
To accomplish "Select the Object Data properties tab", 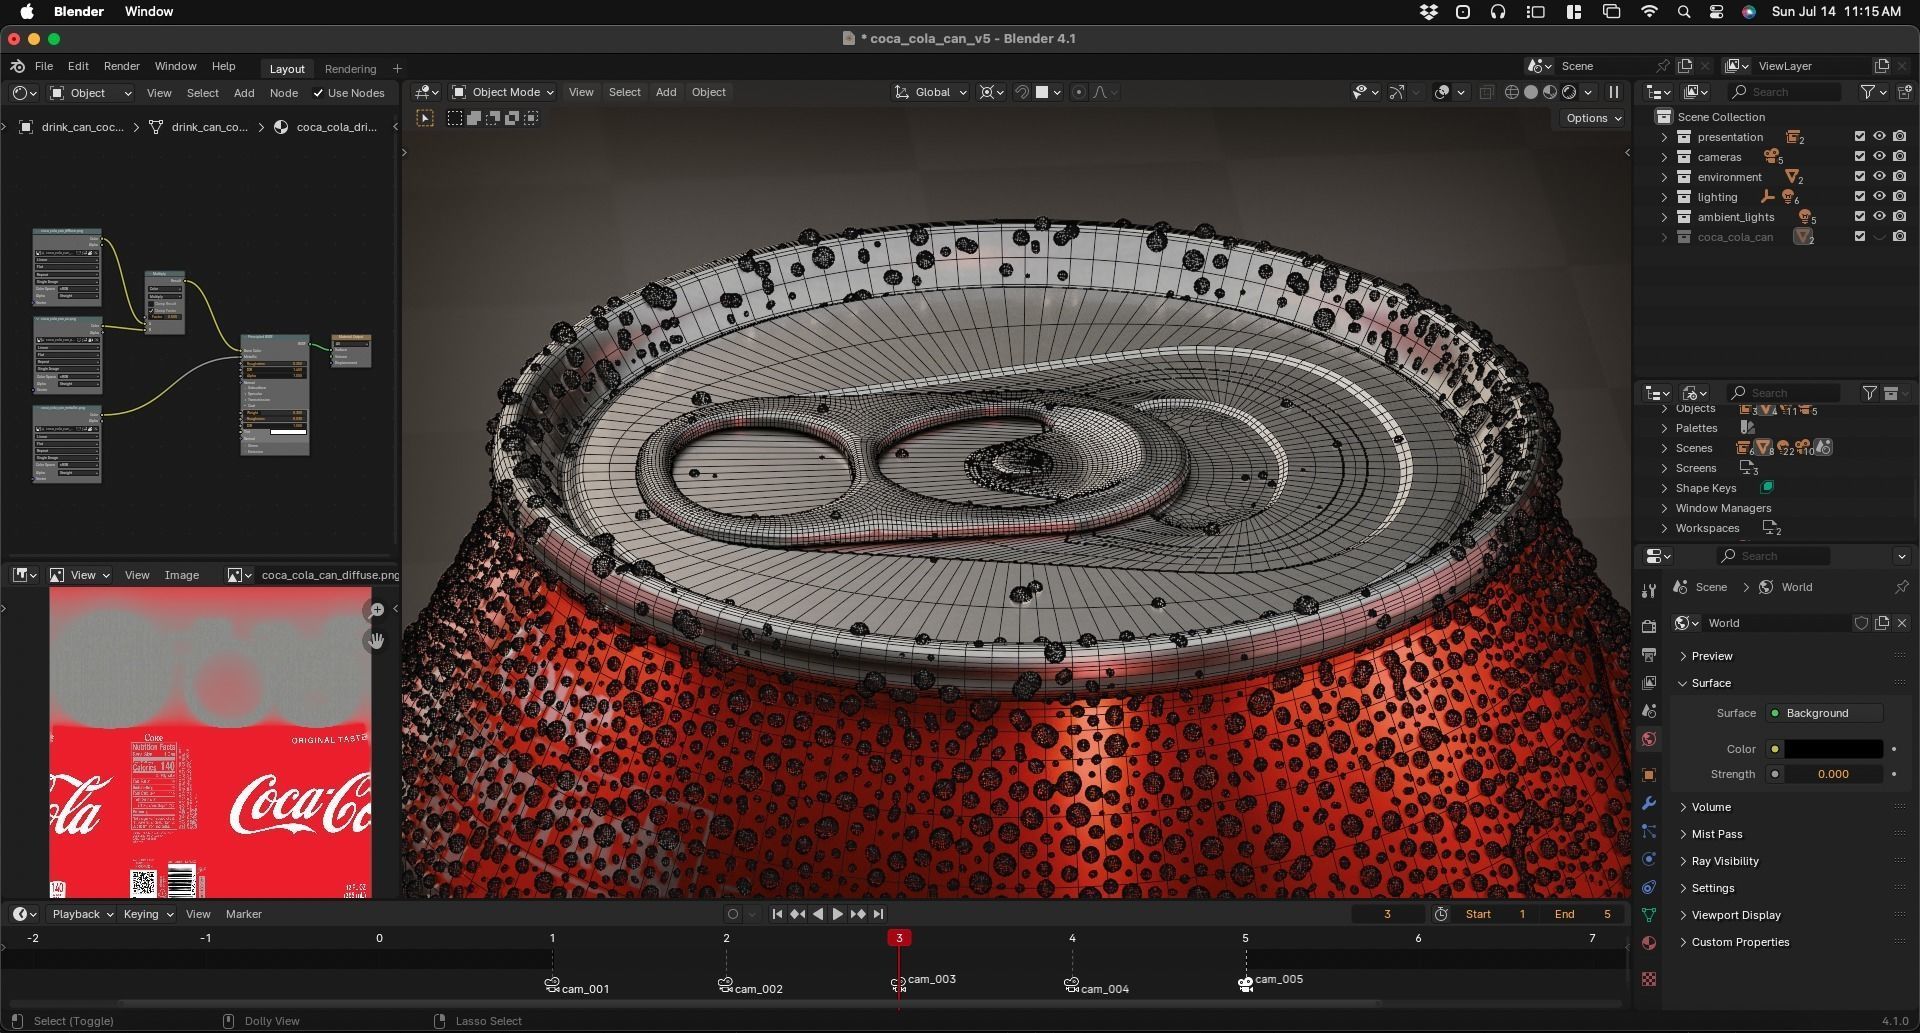I will 1649,915.
